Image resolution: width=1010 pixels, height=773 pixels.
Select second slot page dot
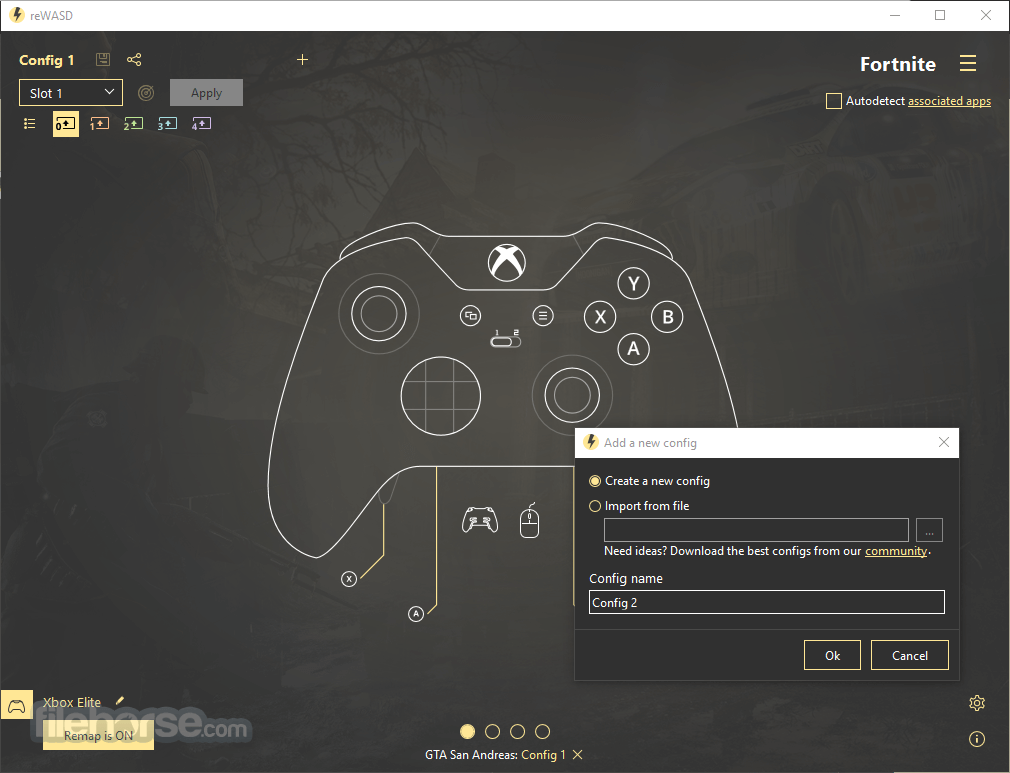[x=492, y=732]
